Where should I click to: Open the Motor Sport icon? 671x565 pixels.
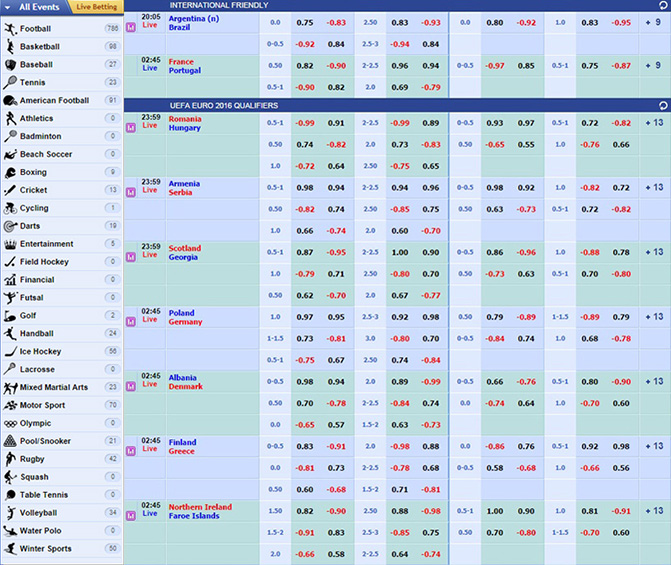tap(10, 405)
